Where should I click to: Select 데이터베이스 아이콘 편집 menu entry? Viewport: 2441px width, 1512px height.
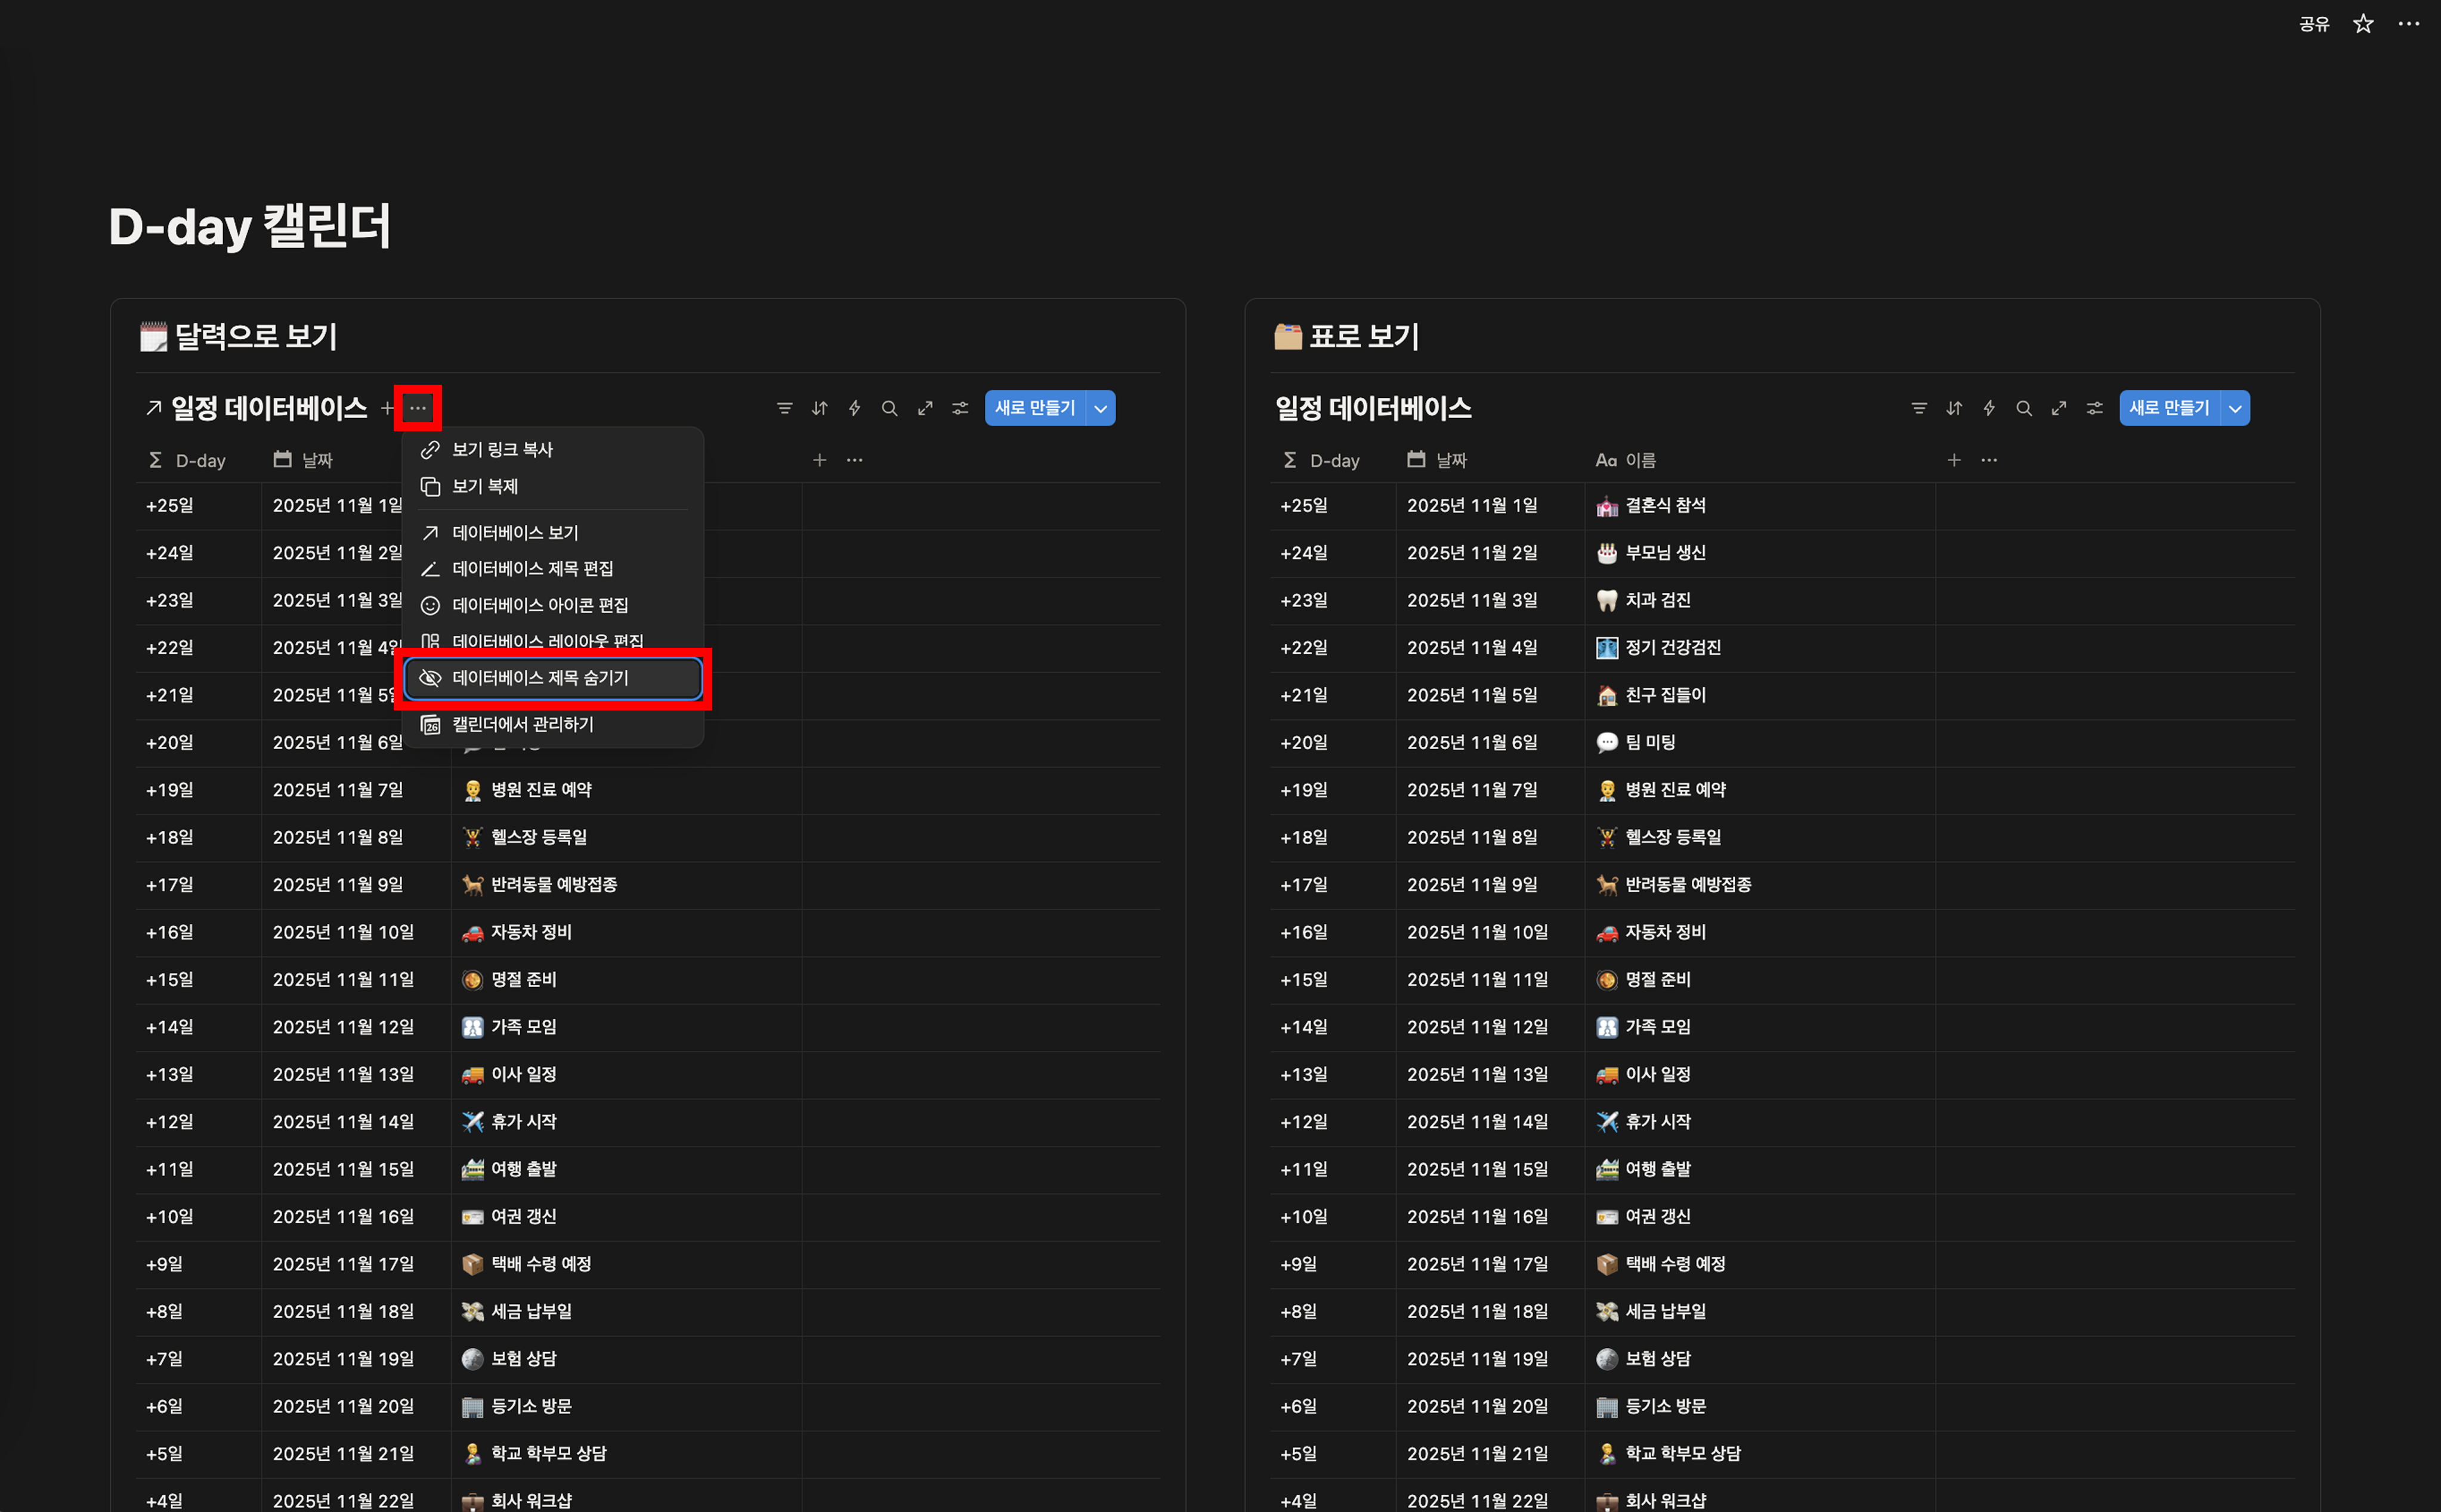pyautogui.click(x=540, y=605)
